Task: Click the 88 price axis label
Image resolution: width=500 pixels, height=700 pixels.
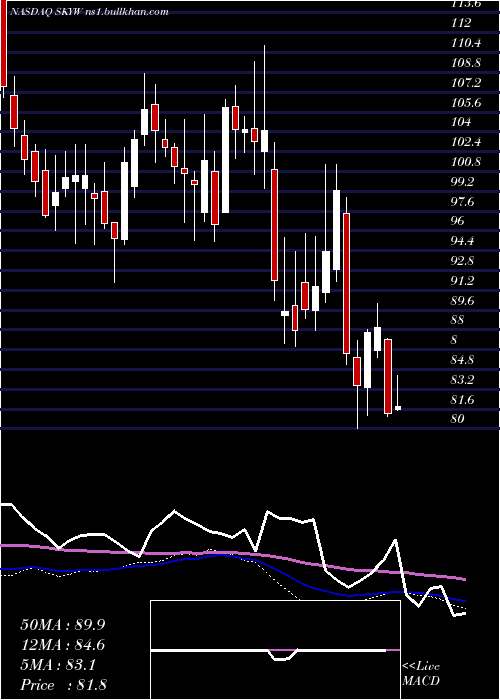Action: (x=458, y=320)
